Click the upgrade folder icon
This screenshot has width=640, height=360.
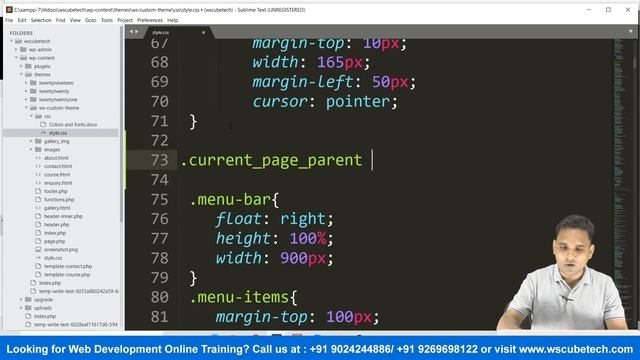point(28,300)
